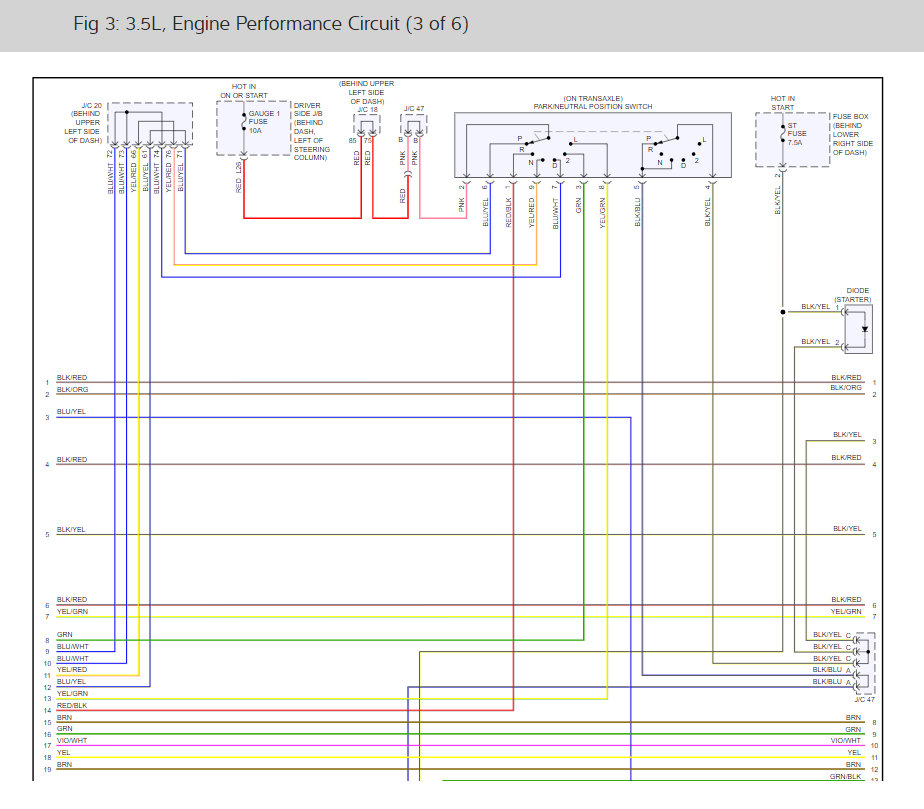Click the "YEL" label on left line 18

click(x=64, y=752)
